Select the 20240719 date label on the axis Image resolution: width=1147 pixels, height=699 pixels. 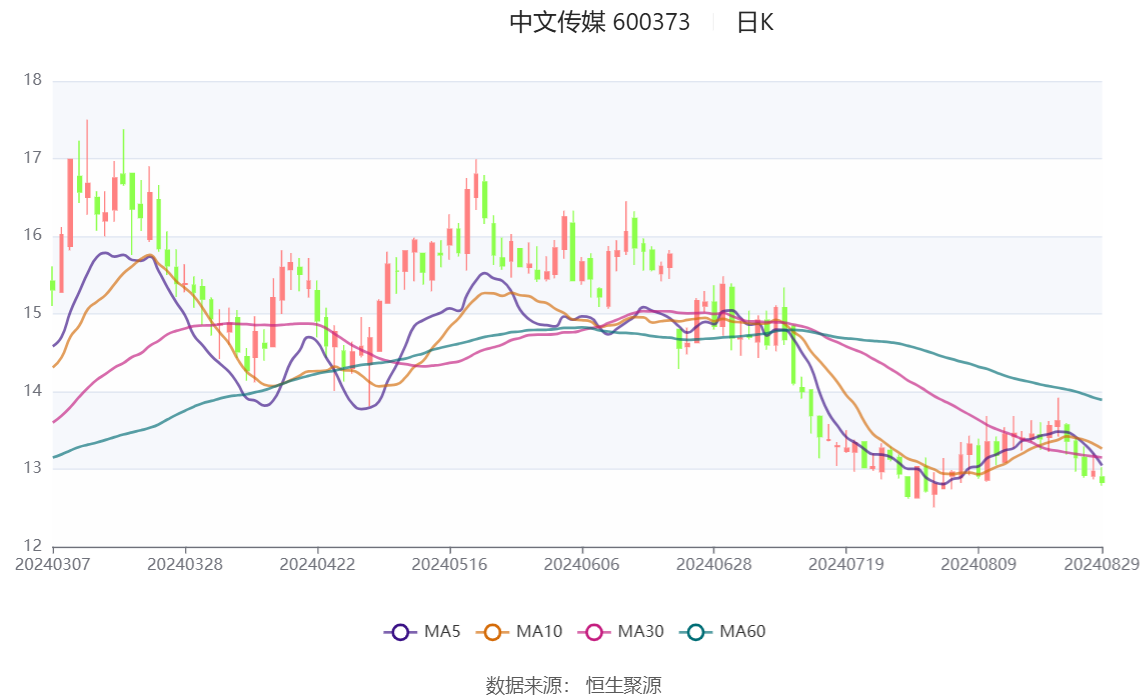[846, 564]
